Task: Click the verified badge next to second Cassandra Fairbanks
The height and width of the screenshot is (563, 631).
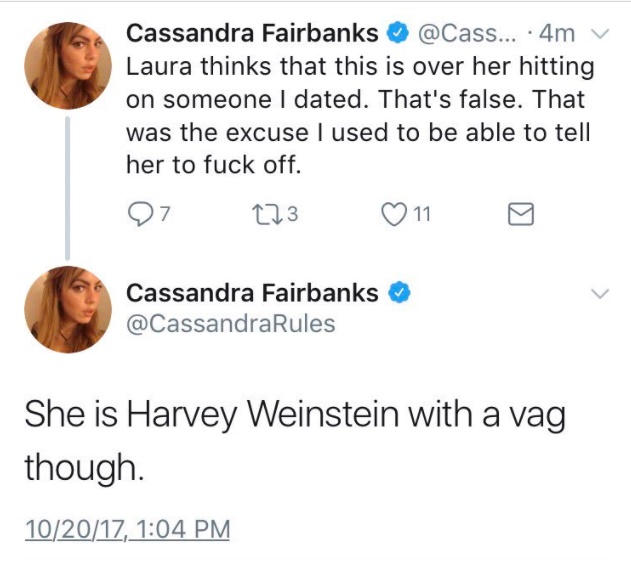Action: 397,293
